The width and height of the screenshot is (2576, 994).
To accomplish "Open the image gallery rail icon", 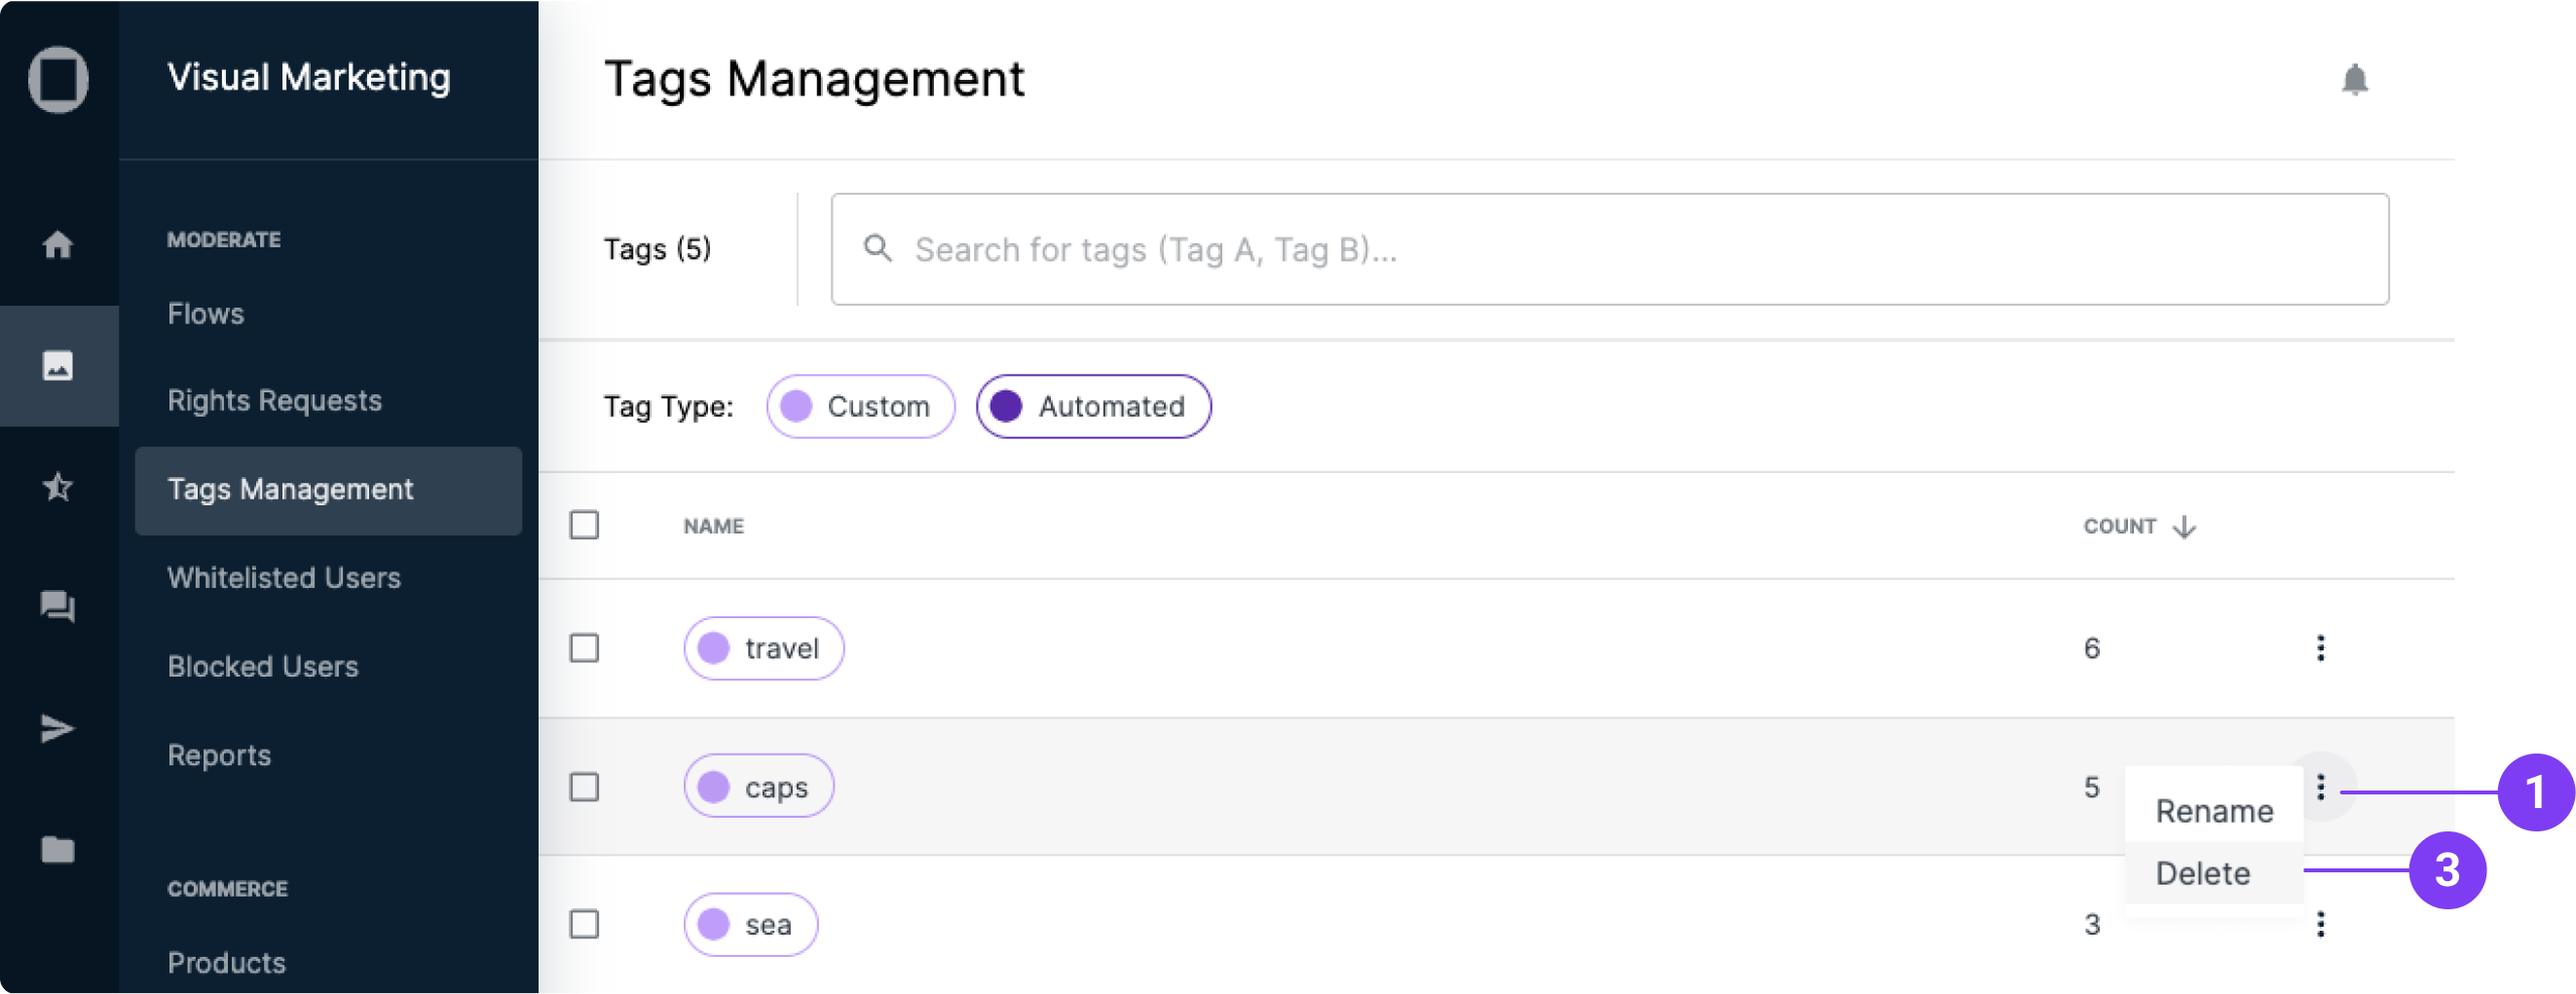I will click(58, 366).
